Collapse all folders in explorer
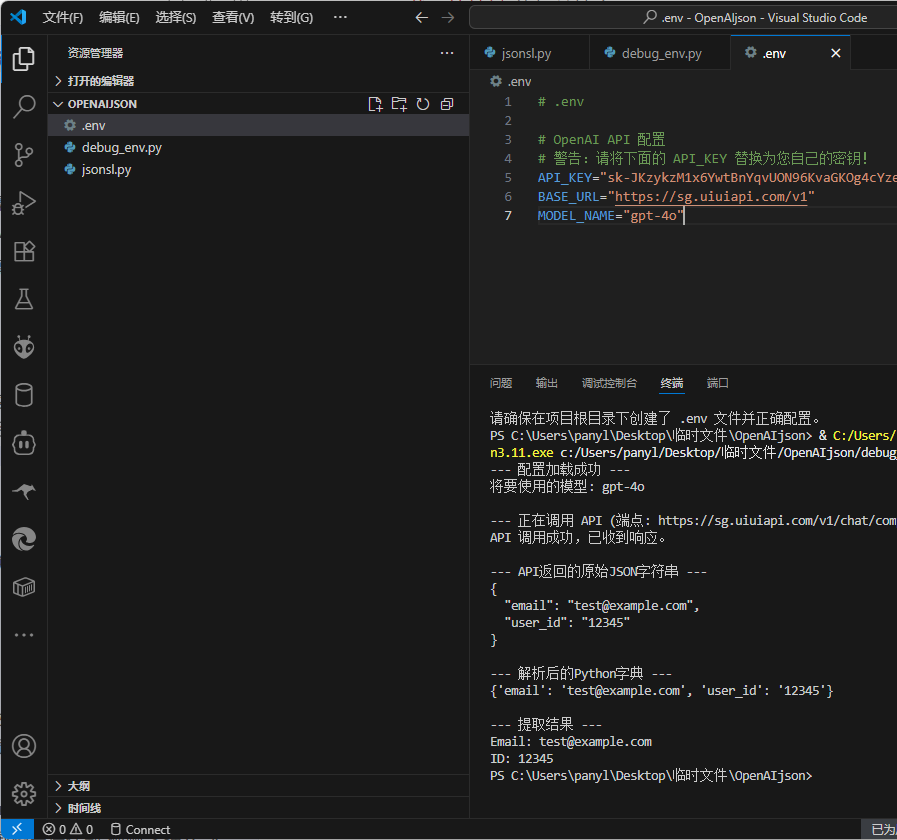Image resolution: width=897 pixels, height=840 pixels. 447,104
